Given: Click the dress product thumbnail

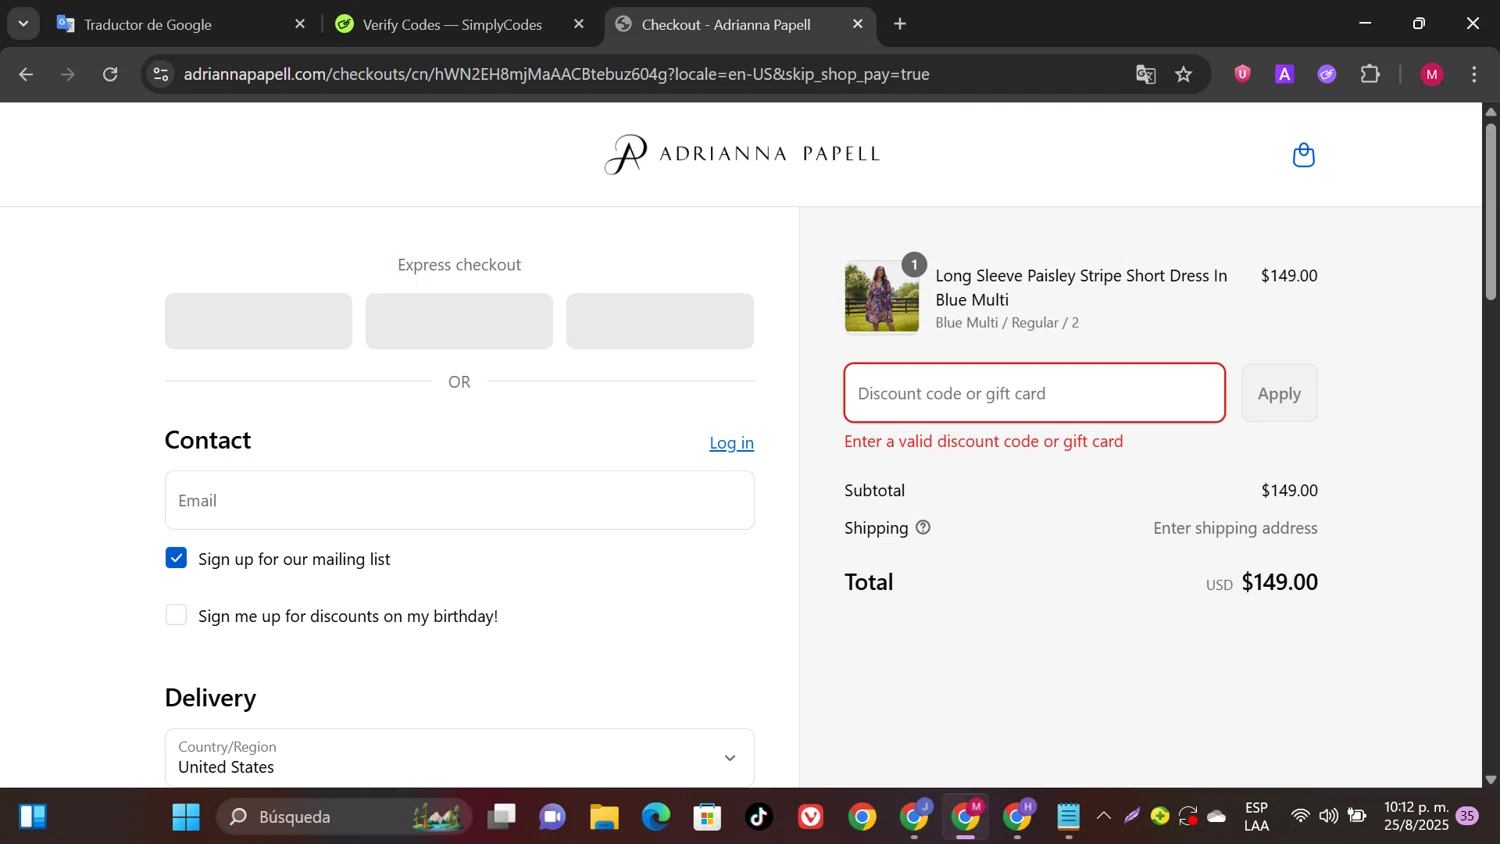Looking at the screenshot, I should [882, 297].
